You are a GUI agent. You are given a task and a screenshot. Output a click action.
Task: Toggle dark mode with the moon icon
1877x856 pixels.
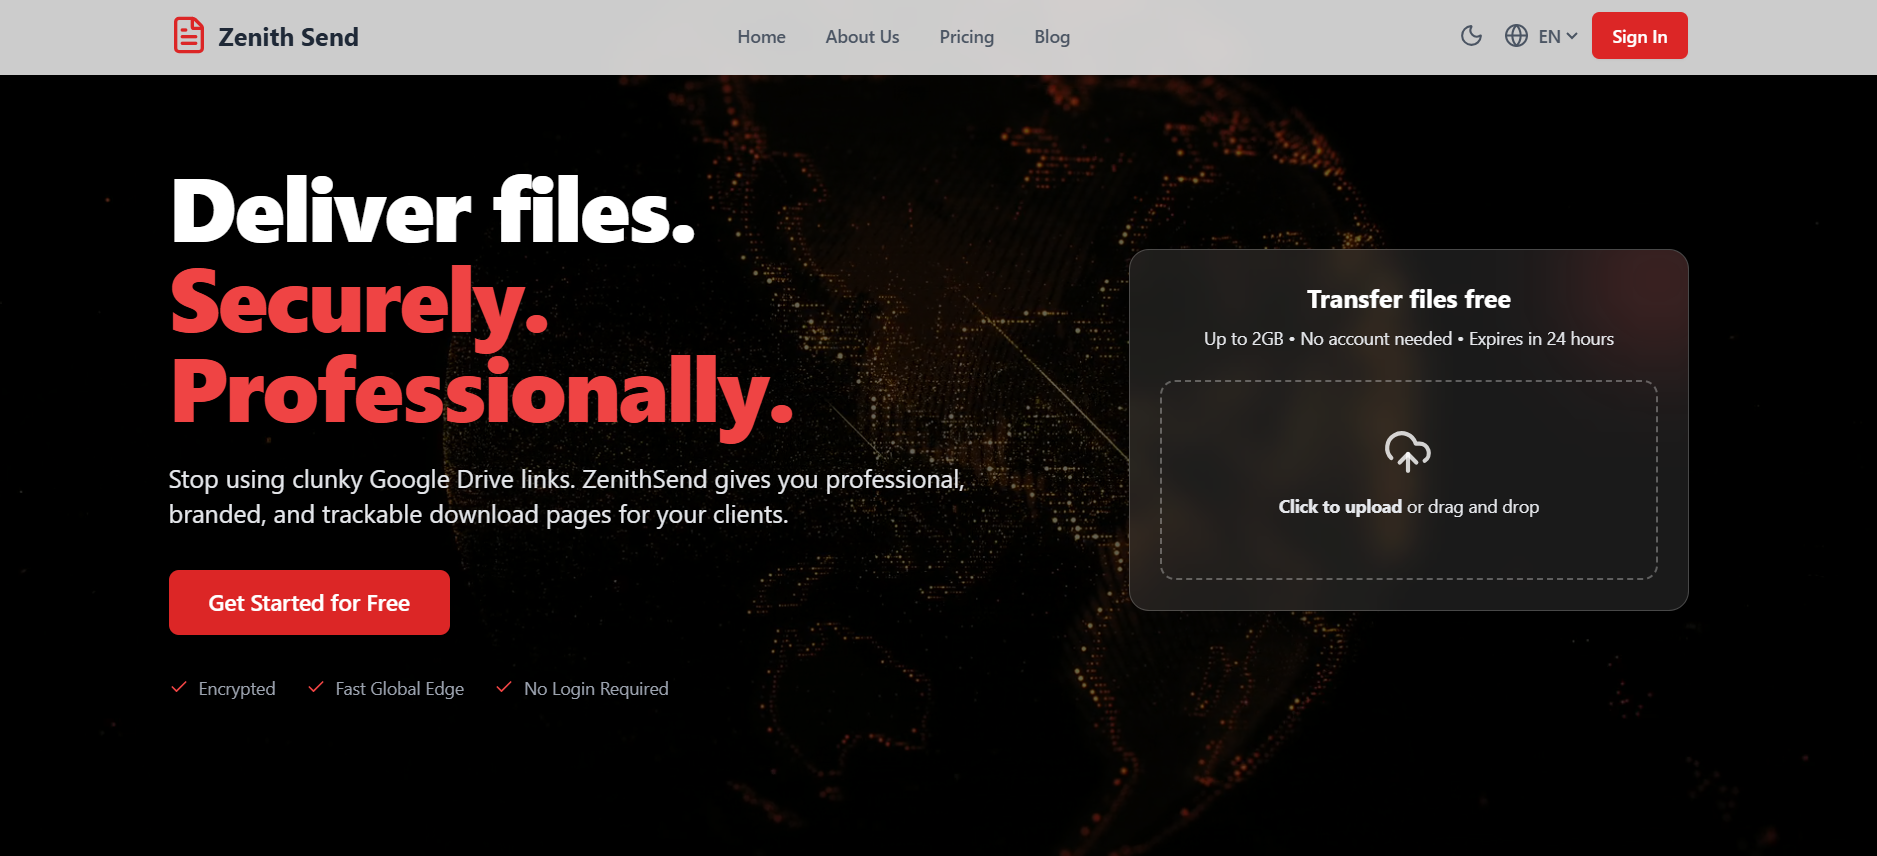tap(1471, 36)
